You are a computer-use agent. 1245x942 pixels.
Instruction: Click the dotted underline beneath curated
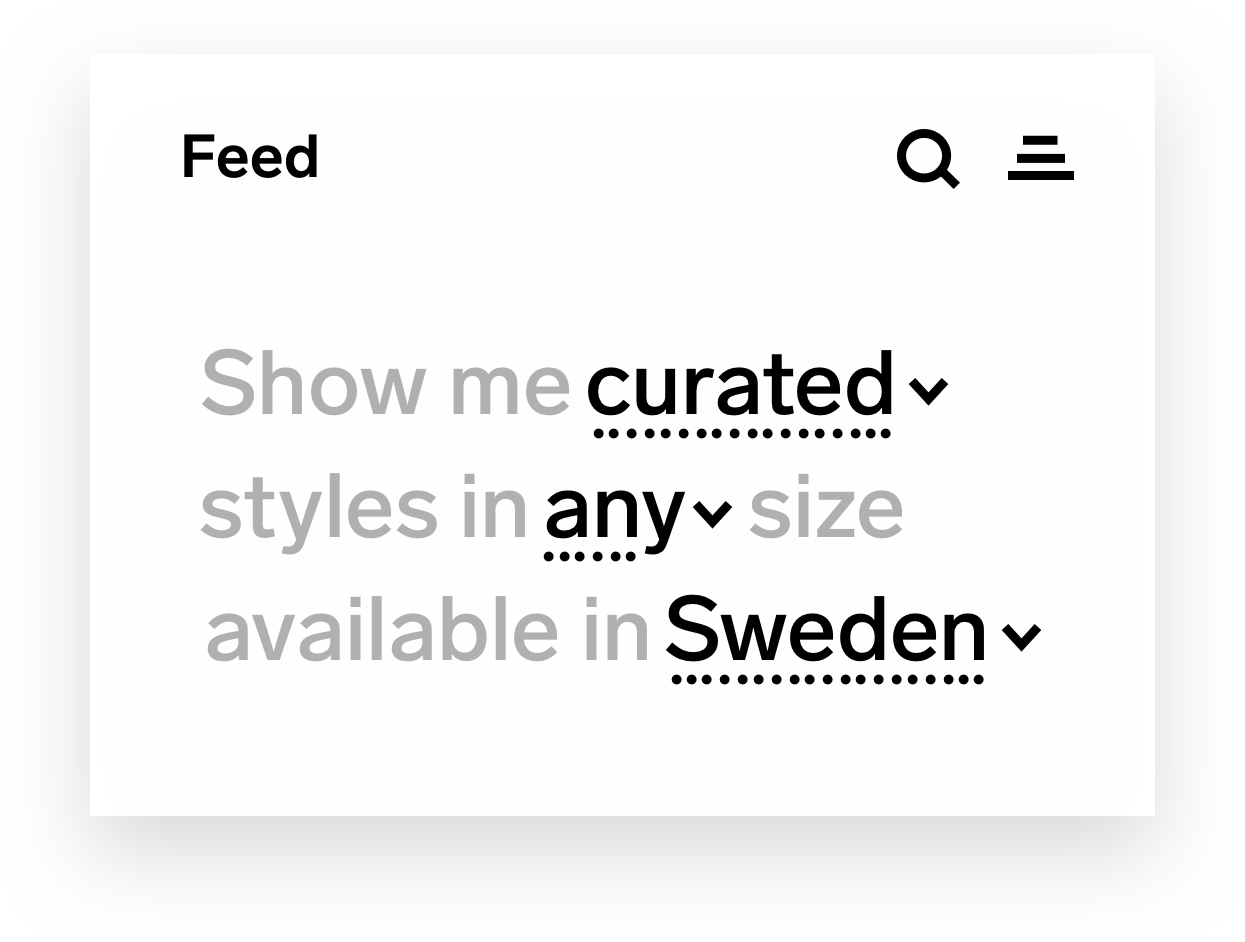741,434
